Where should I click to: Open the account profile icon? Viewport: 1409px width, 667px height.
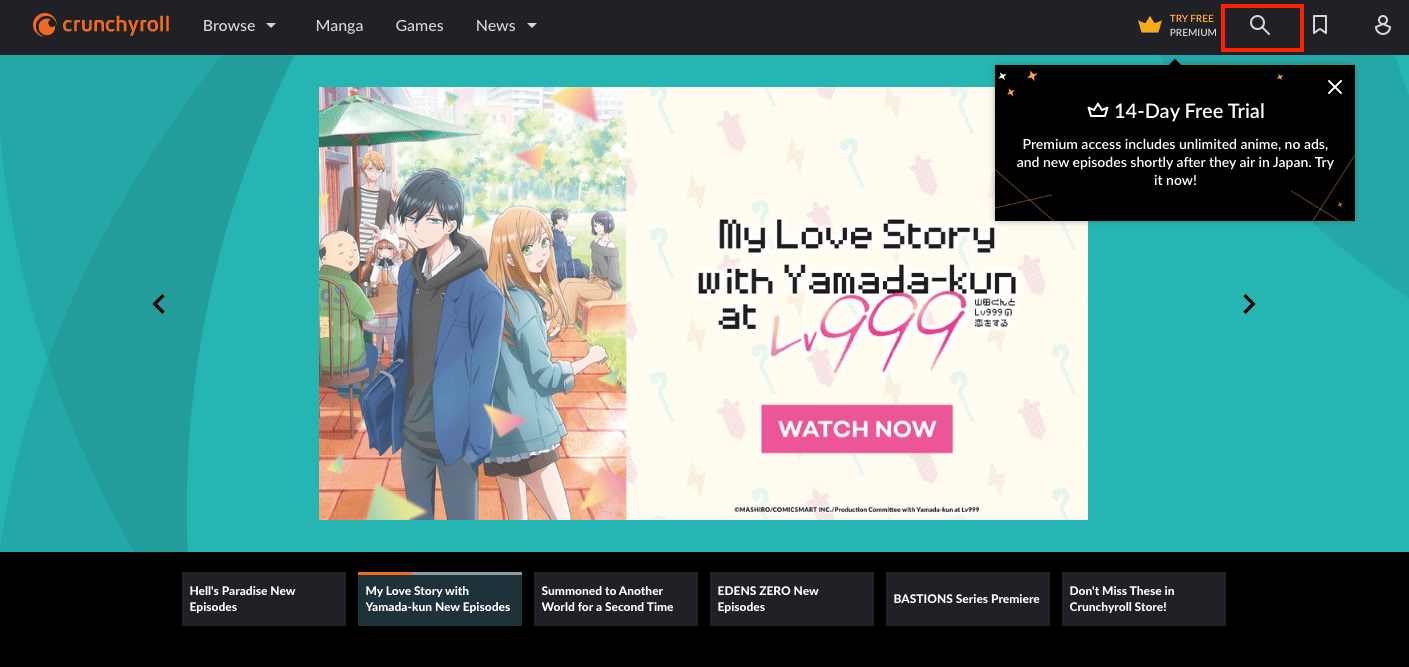point(1383,26)
